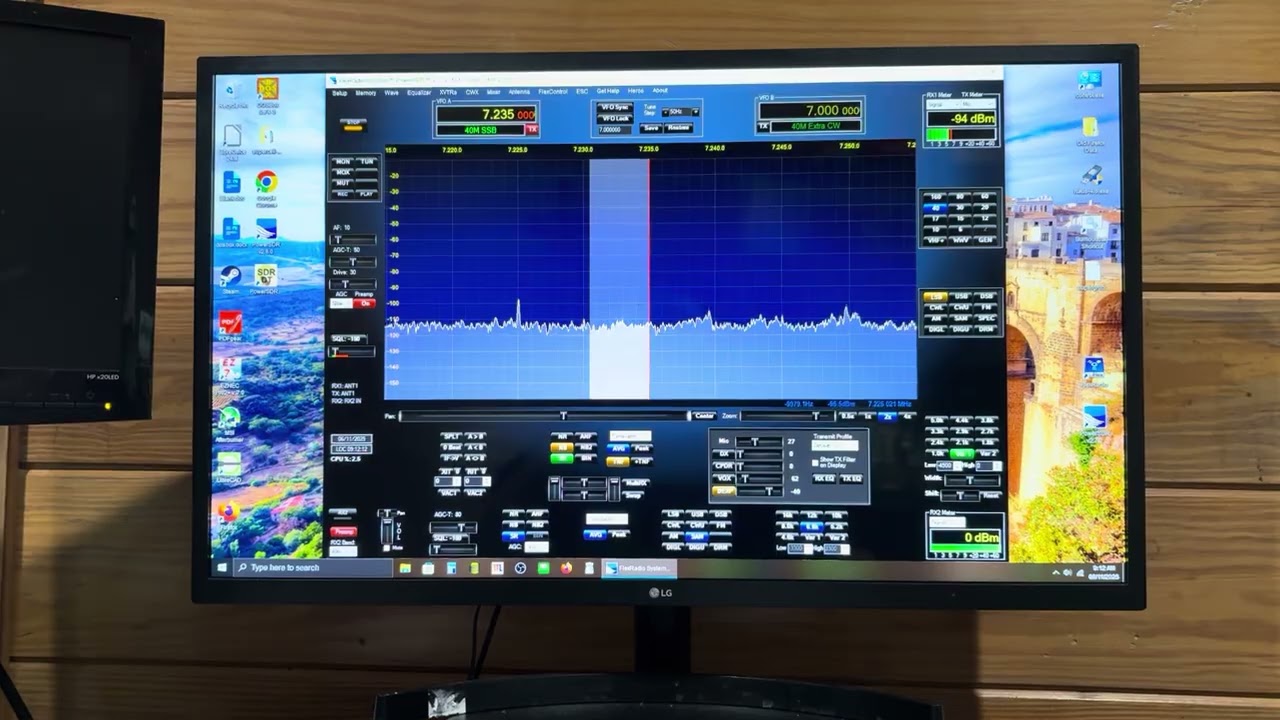The image size is (1280, 720).
Task: Click the Preamp button for RX2
Action: click(343, 532)
